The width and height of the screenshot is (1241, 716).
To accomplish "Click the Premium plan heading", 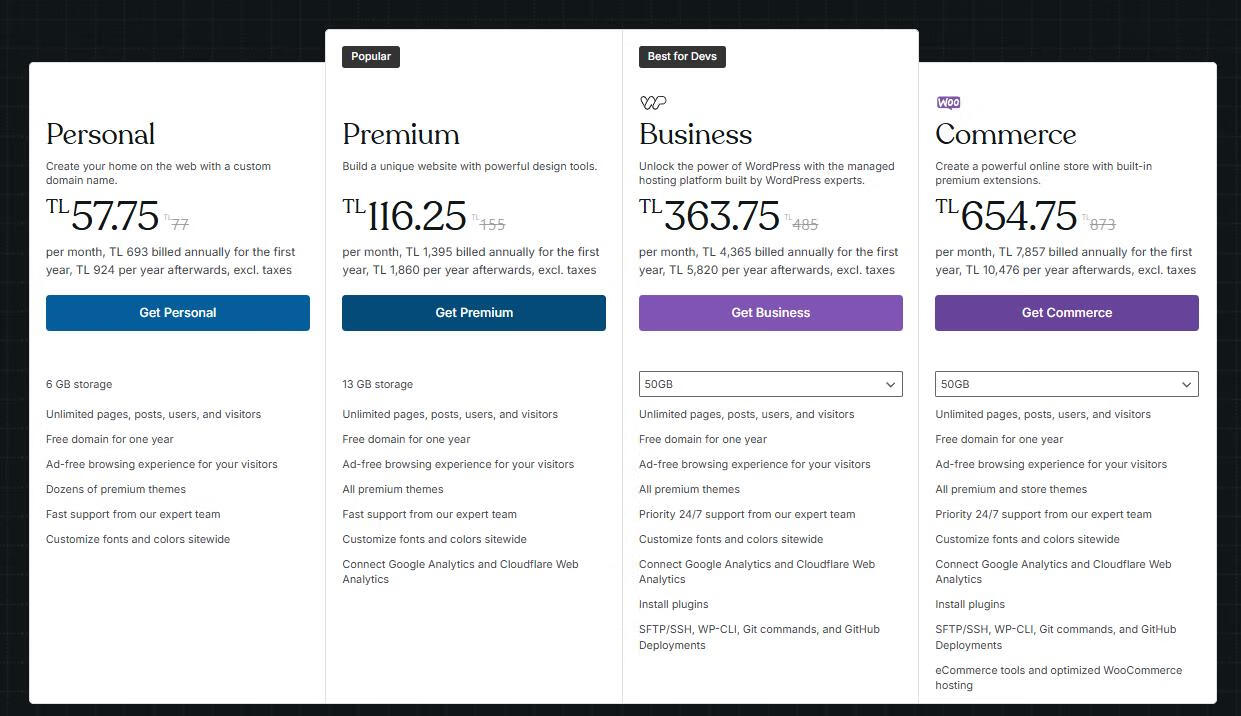I will click(401, 135).
